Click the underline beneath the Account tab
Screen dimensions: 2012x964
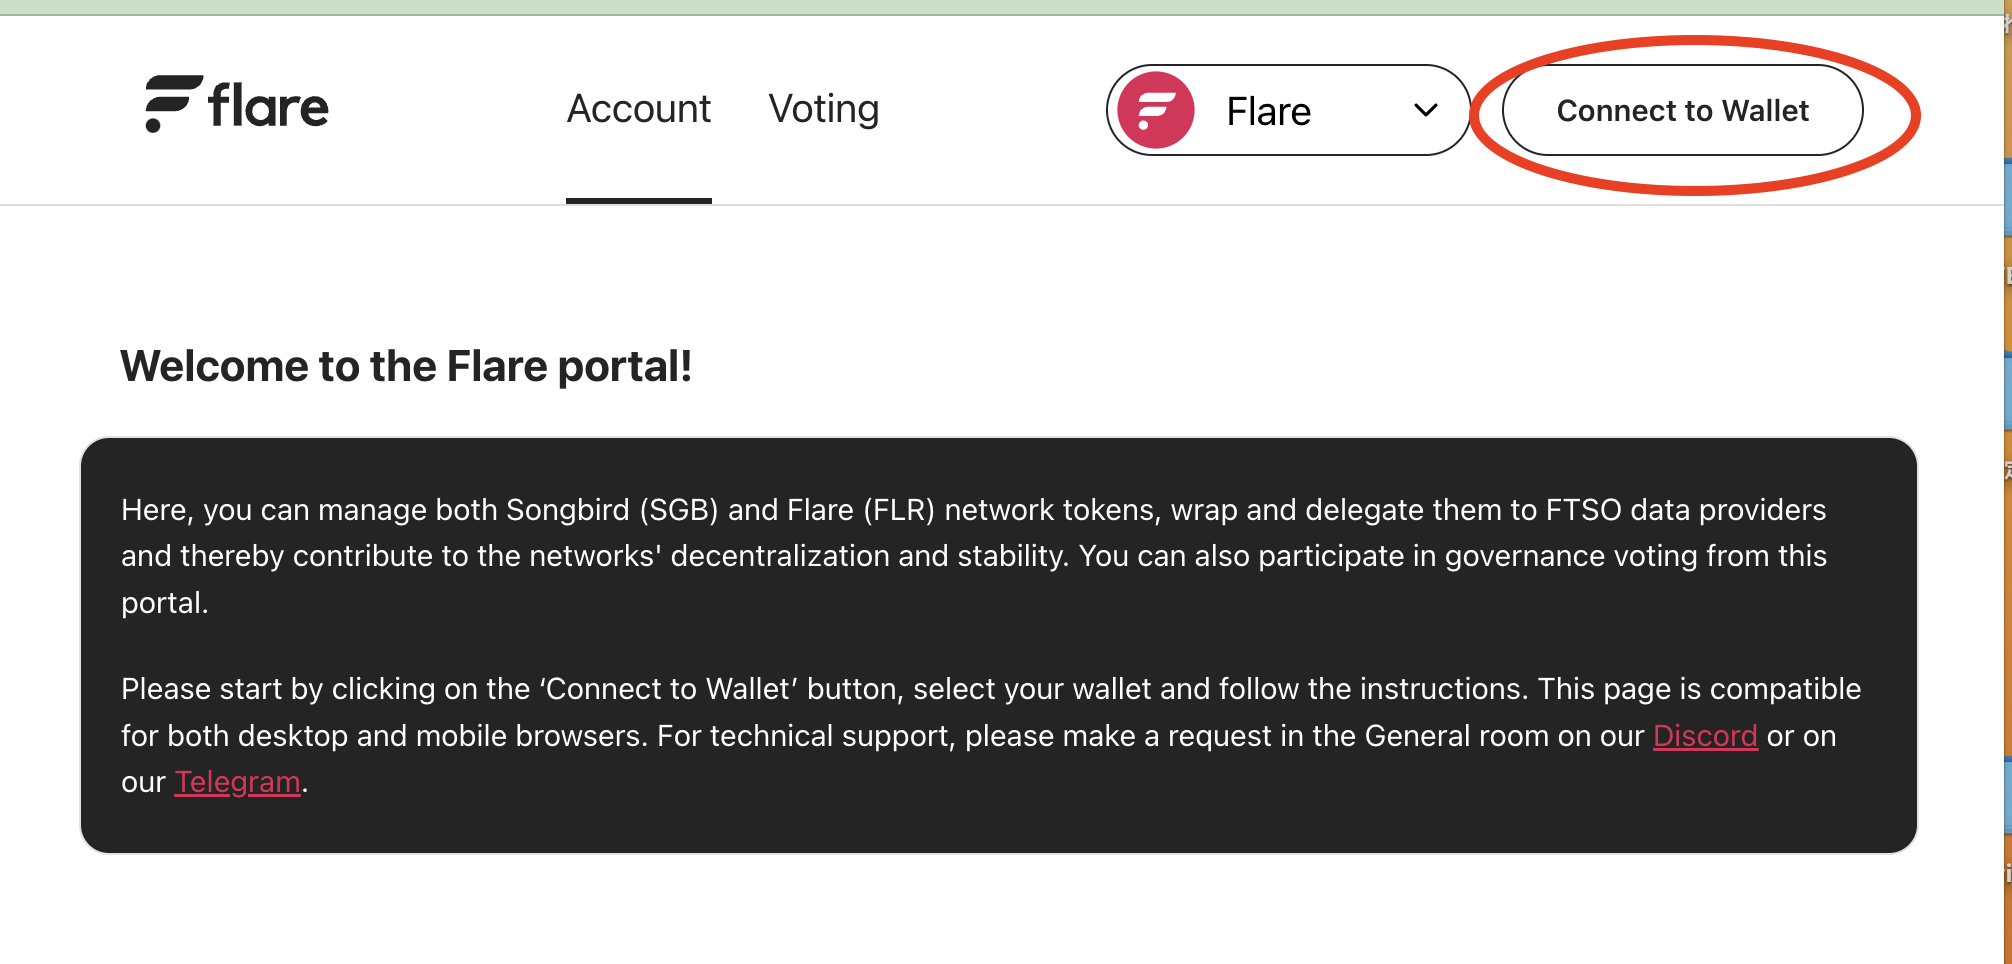[639, 200]
